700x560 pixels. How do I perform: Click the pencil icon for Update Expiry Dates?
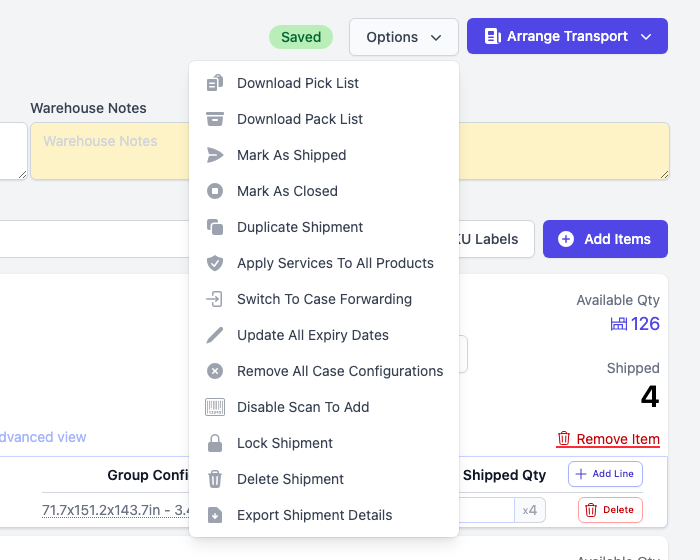coord(215,335)
